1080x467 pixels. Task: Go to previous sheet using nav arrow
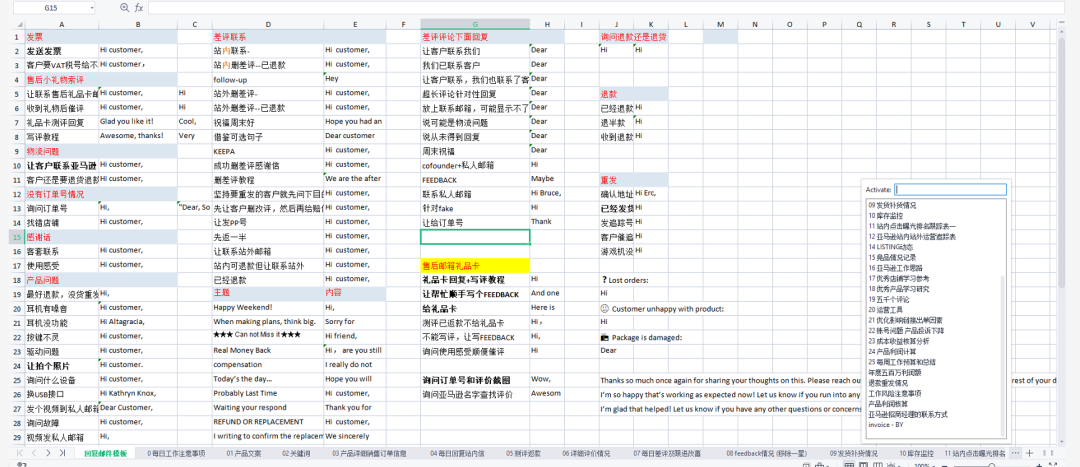pos(34,453)
